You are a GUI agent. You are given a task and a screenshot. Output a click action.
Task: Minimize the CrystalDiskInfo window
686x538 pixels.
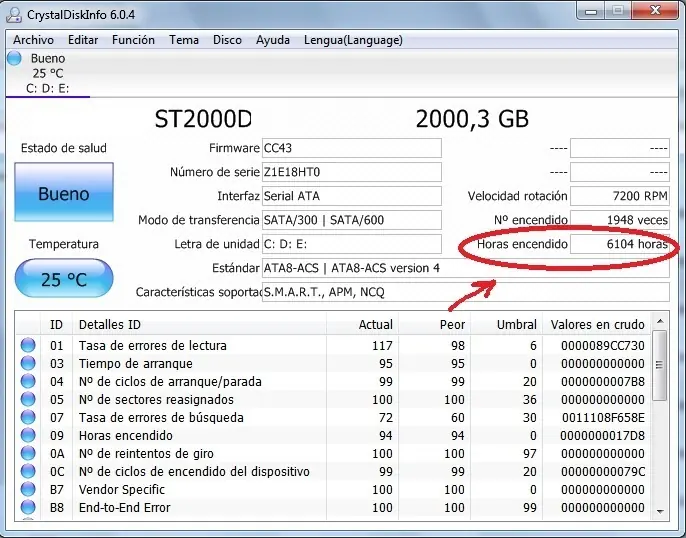(591, 11)
